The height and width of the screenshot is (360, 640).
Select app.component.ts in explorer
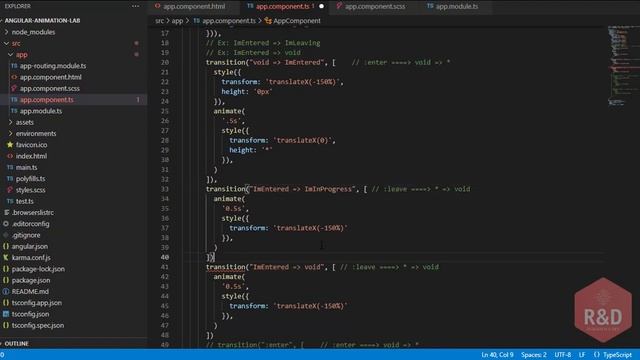pos(47,100)
